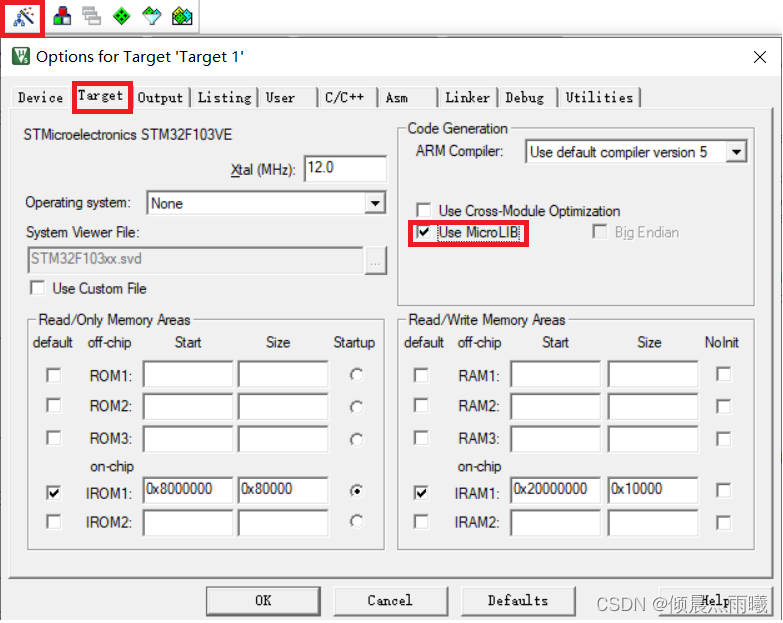This screenshot has width=783, height=623.
Task: Check the IRAM2 default checkbox
Action: pos(421,522)
